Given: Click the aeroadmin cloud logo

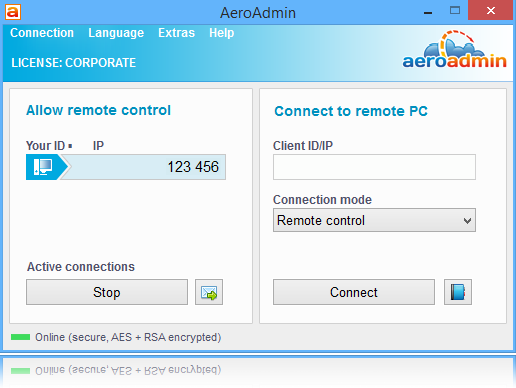Looking at the screenshot, I should 454,49.
